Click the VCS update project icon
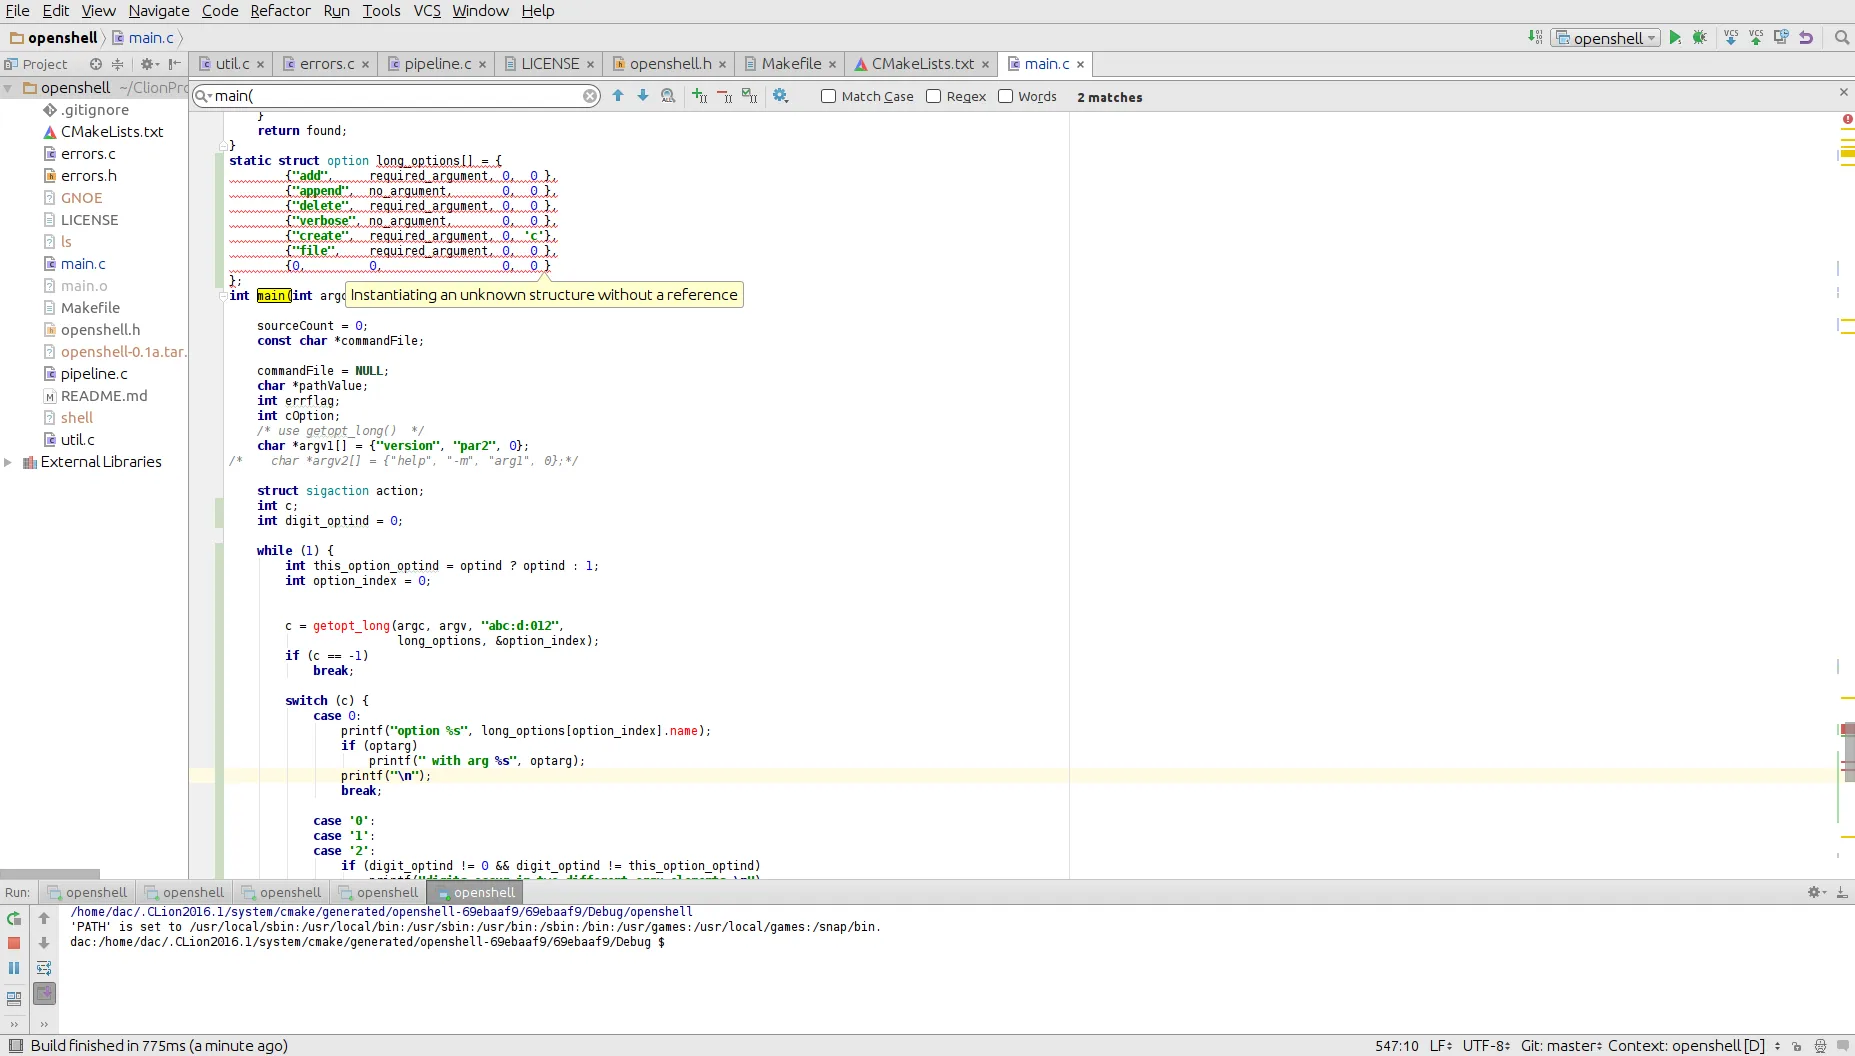1855x1056 pixels. [x=1731, y=38]
